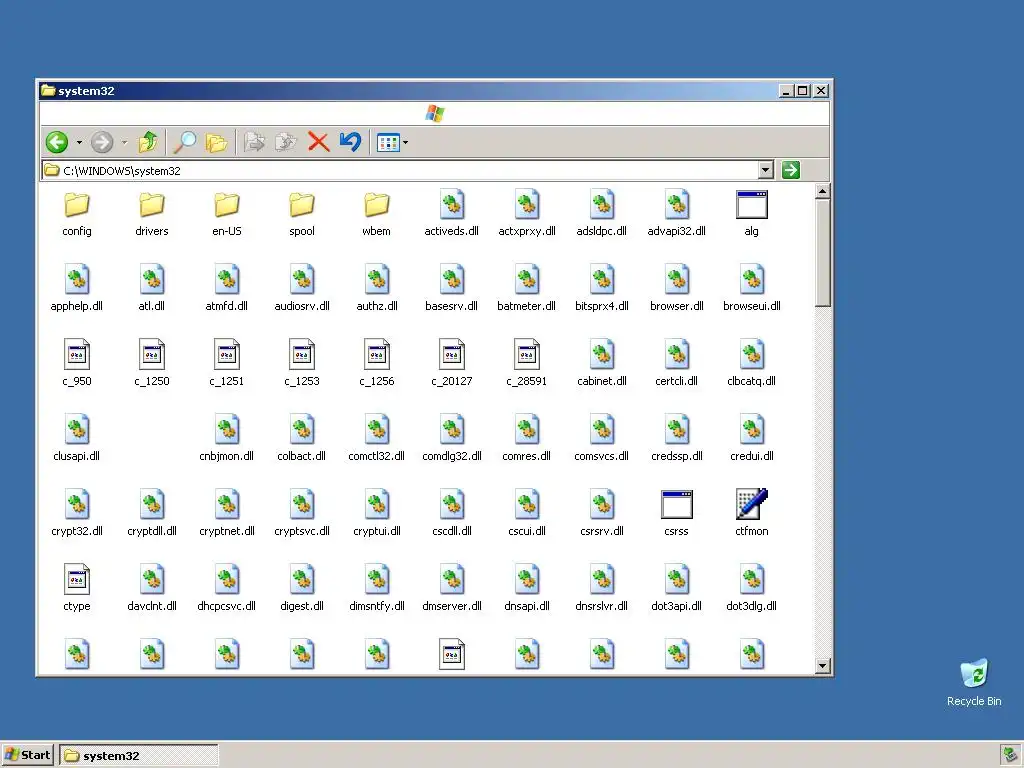Expand the address bar dropdown
Viewport: 1024px width, 768px height.
pos(766,170)
